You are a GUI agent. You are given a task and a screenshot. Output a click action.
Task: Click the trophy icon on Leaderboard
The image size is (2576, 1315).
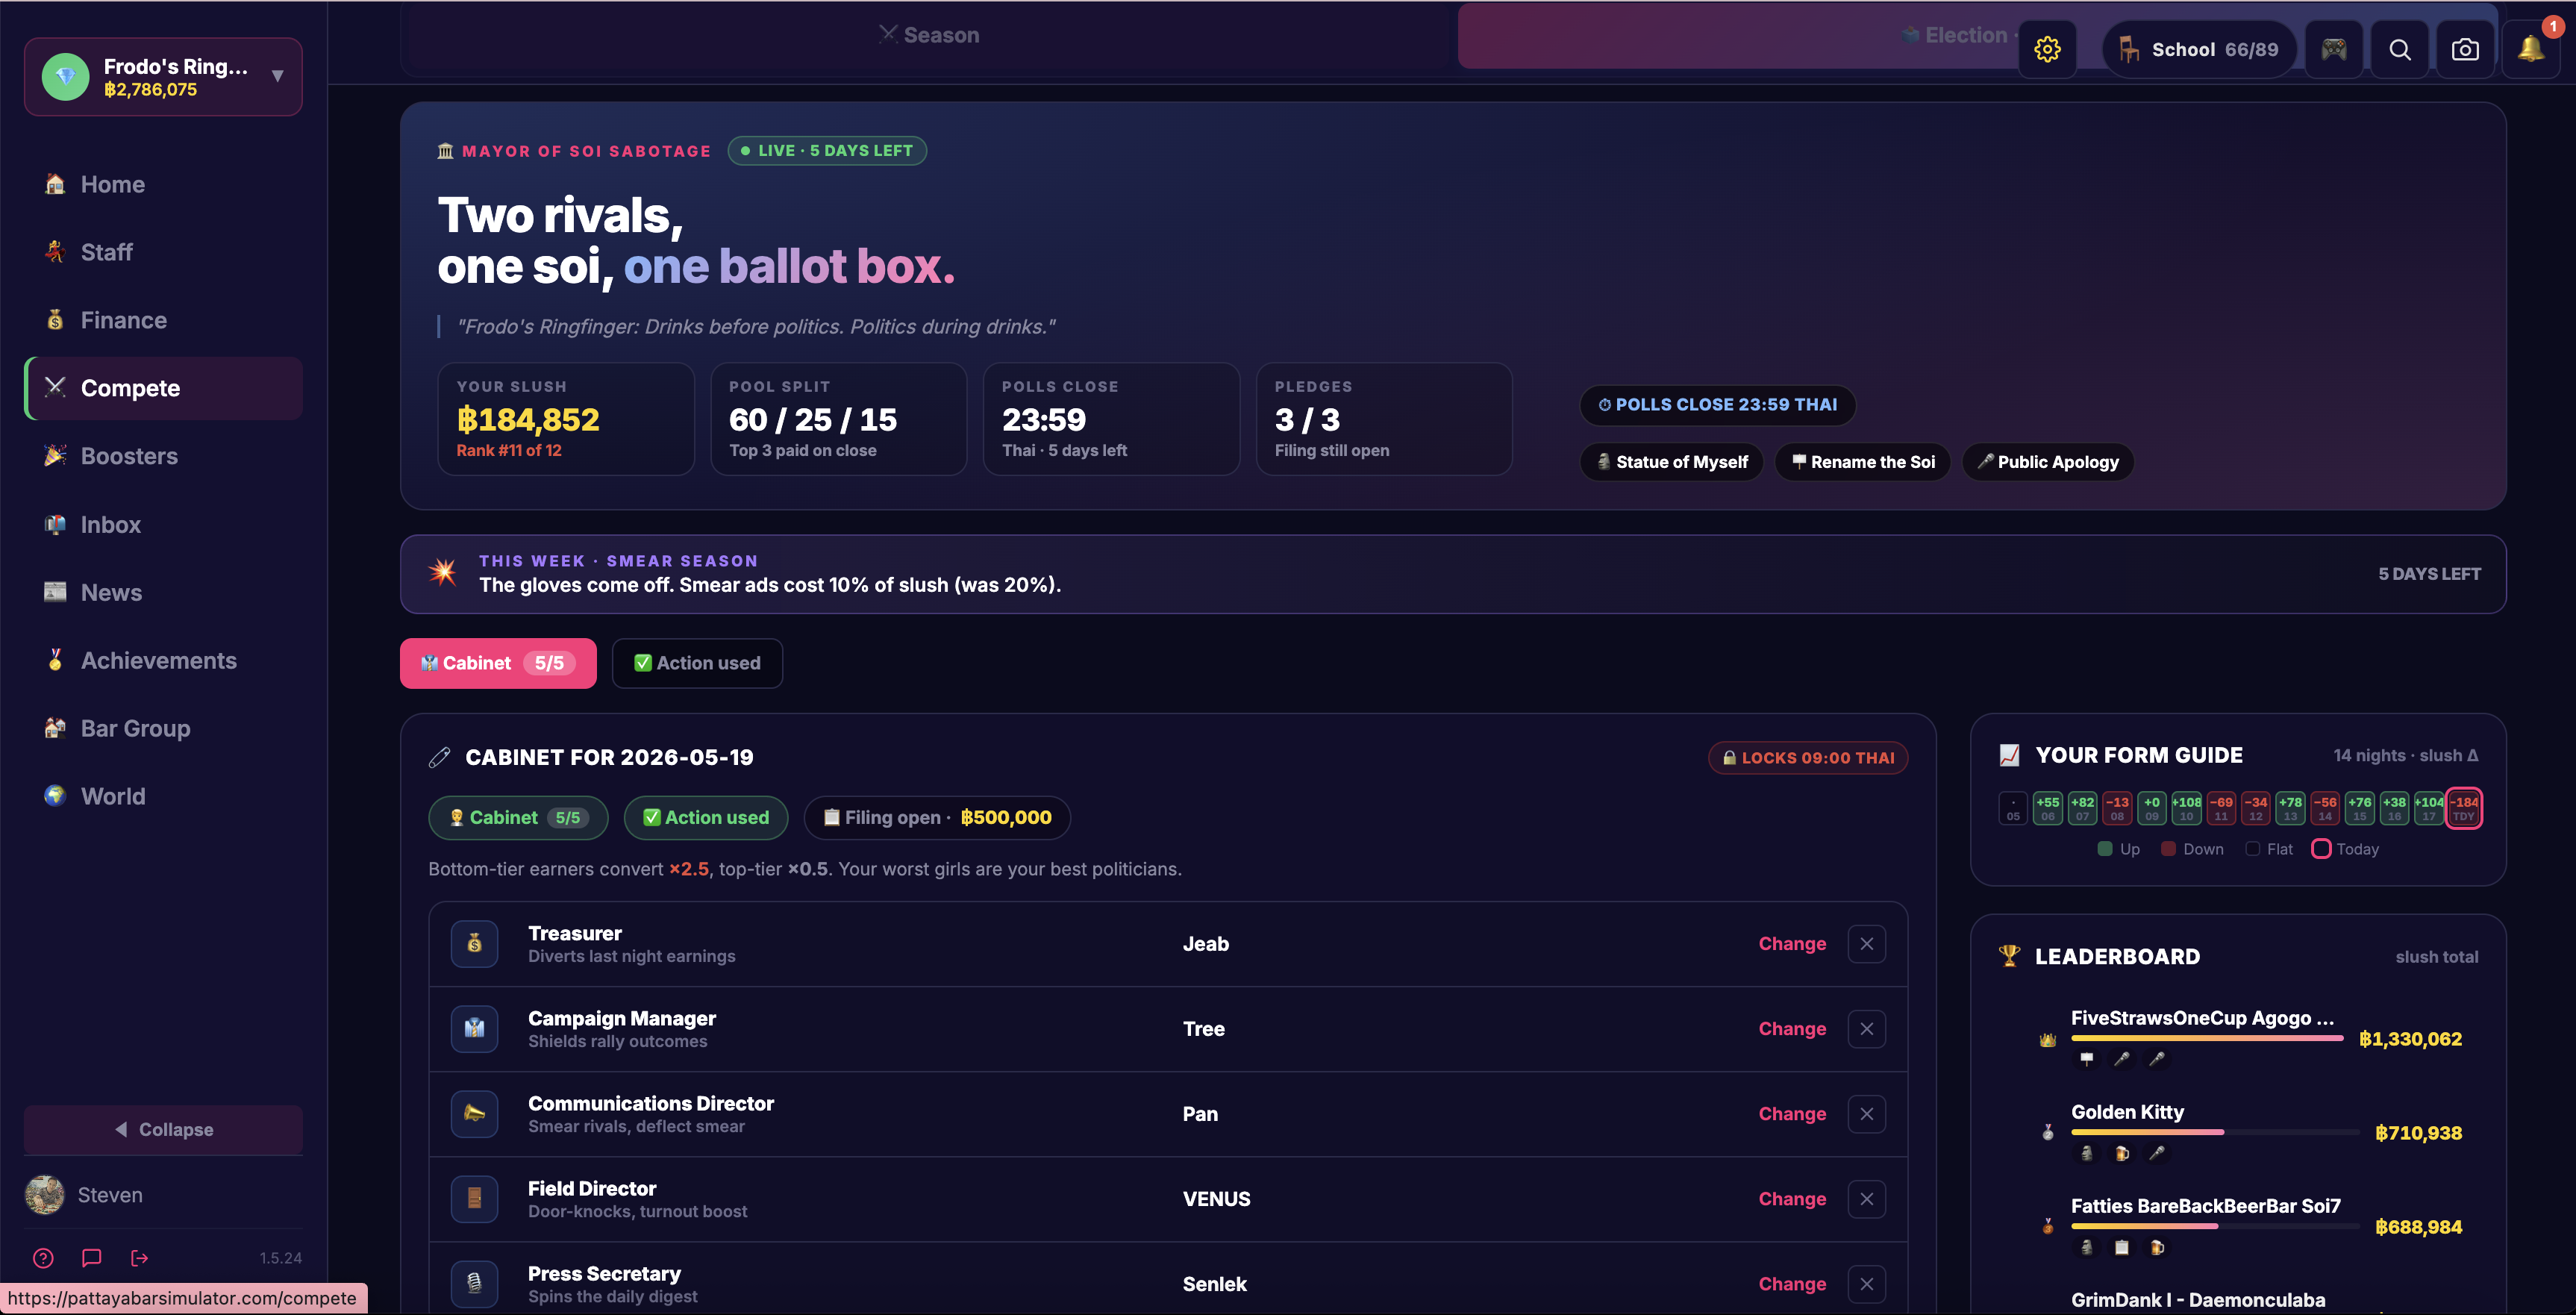pyautogui.click(x=2009, y=956)
